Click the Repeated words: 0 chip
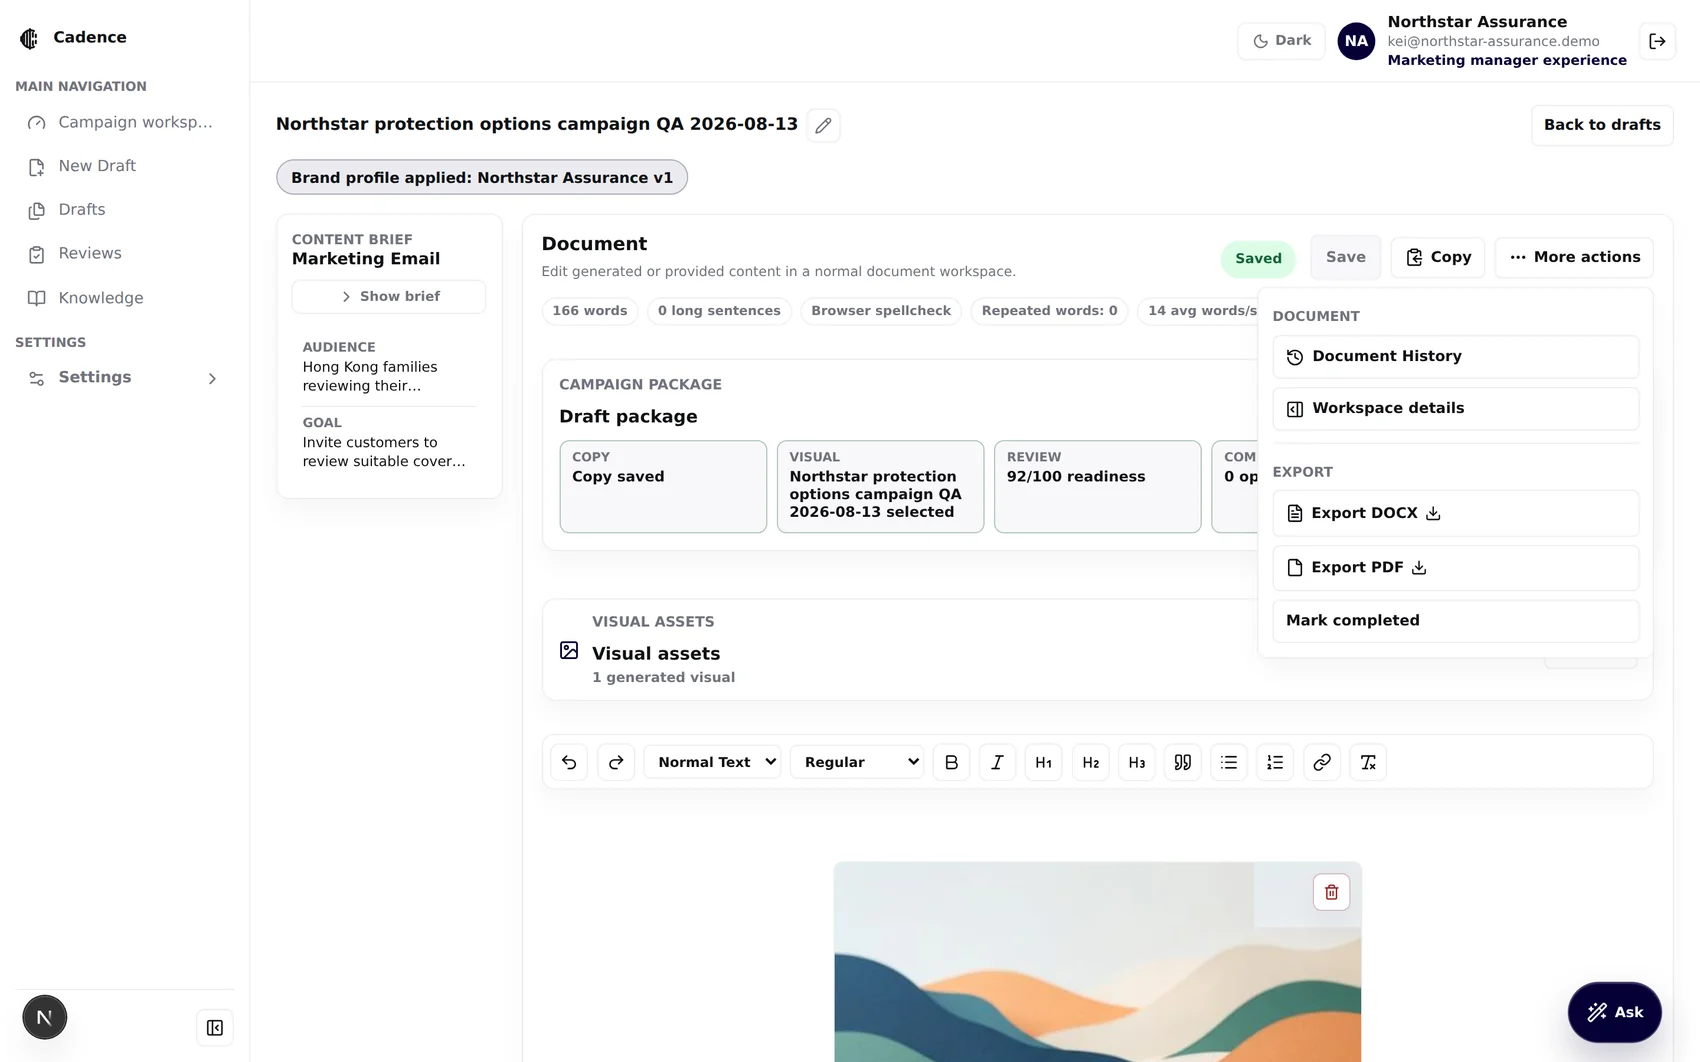Image resolution: width=1700 pixels, height=1062 pixels. (1049, 311)
